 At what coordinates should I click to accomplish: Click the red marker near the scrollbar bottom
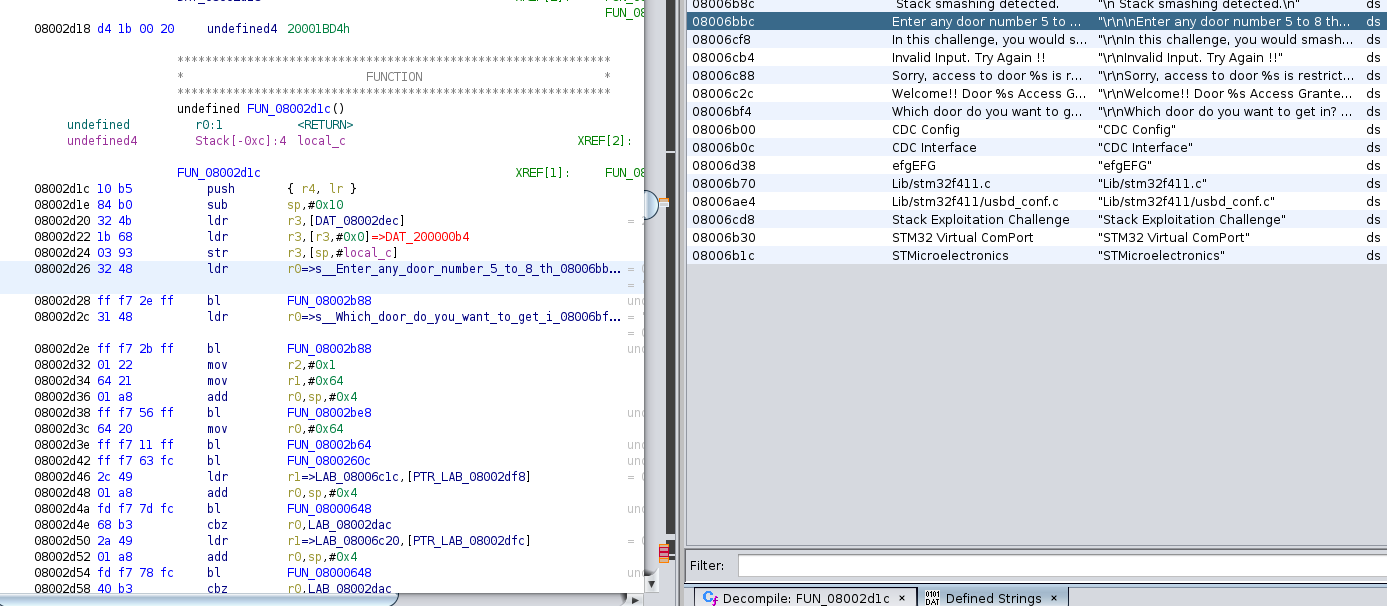click(664, 551)
